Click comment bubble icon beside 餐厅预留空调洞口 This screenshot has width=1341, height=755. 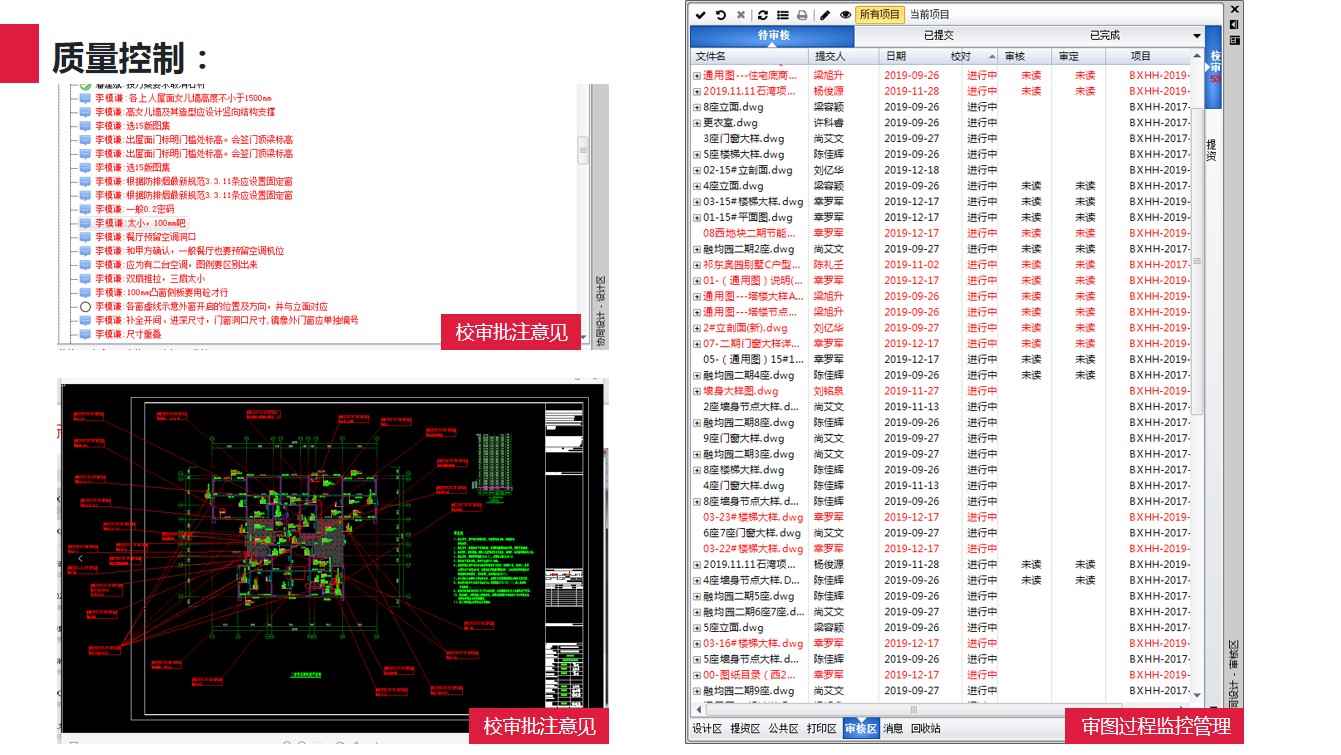85,237
